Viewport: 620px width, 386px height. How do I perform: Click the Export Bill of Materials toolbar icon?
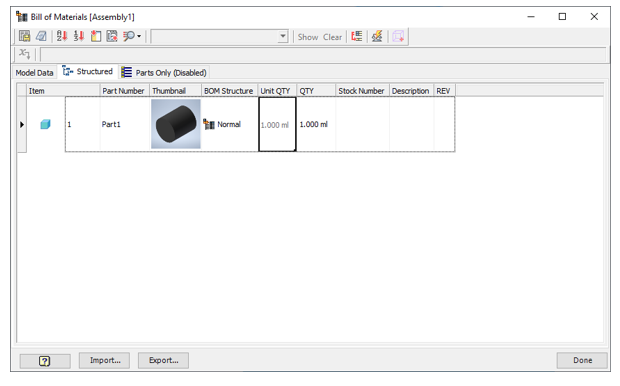click(x=25, y=36)
